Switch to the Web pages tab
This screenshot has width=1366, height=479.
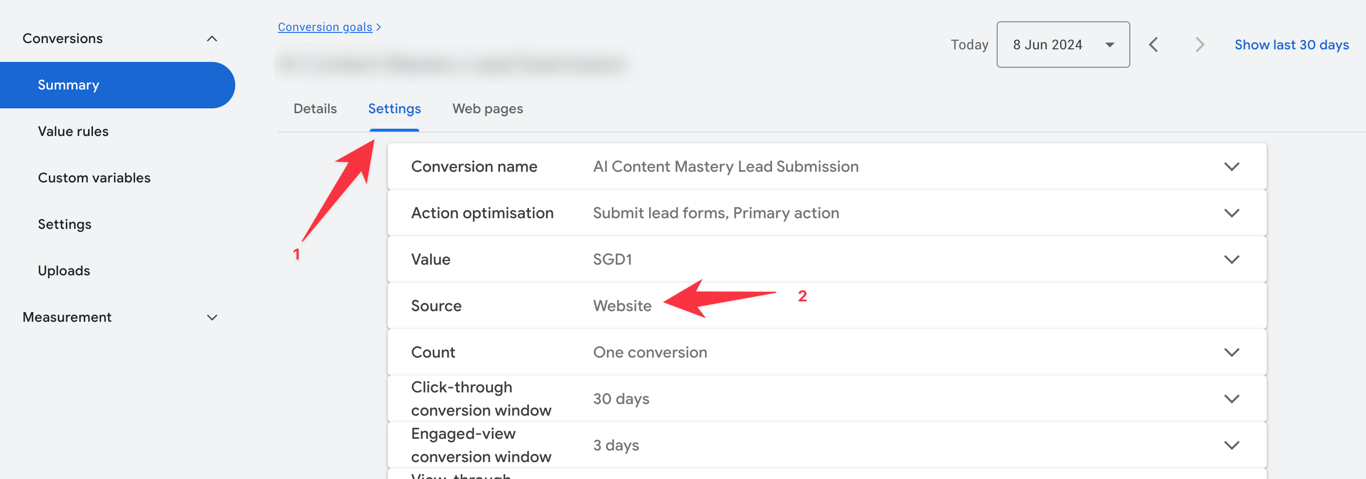point(488,109)
